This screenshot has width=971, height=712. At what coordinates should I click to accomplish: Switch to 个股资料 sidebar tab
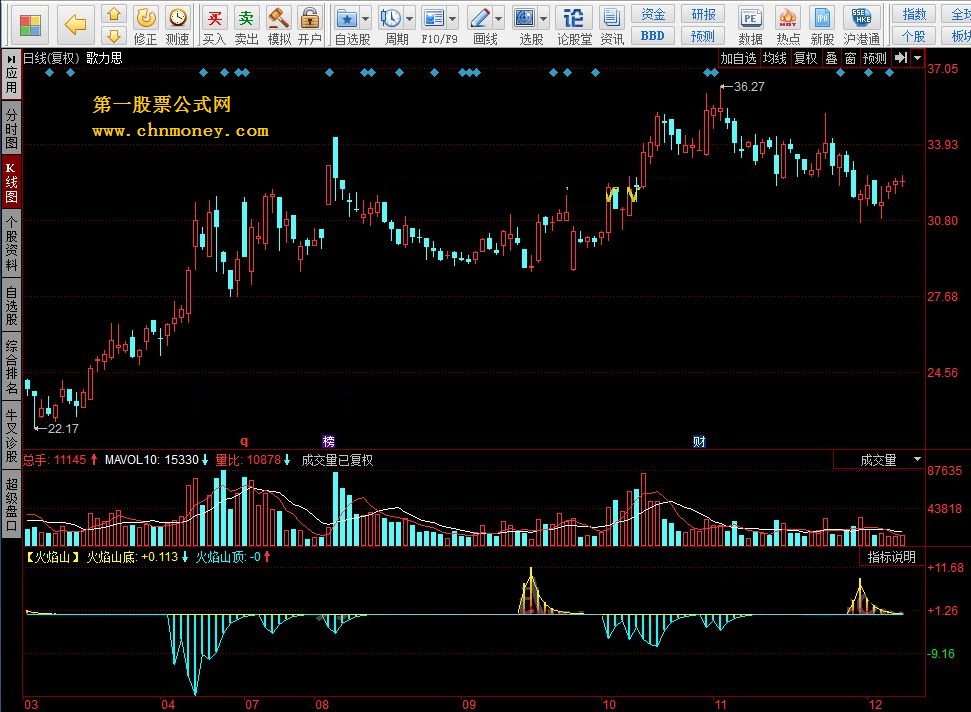tap(11, 243)
